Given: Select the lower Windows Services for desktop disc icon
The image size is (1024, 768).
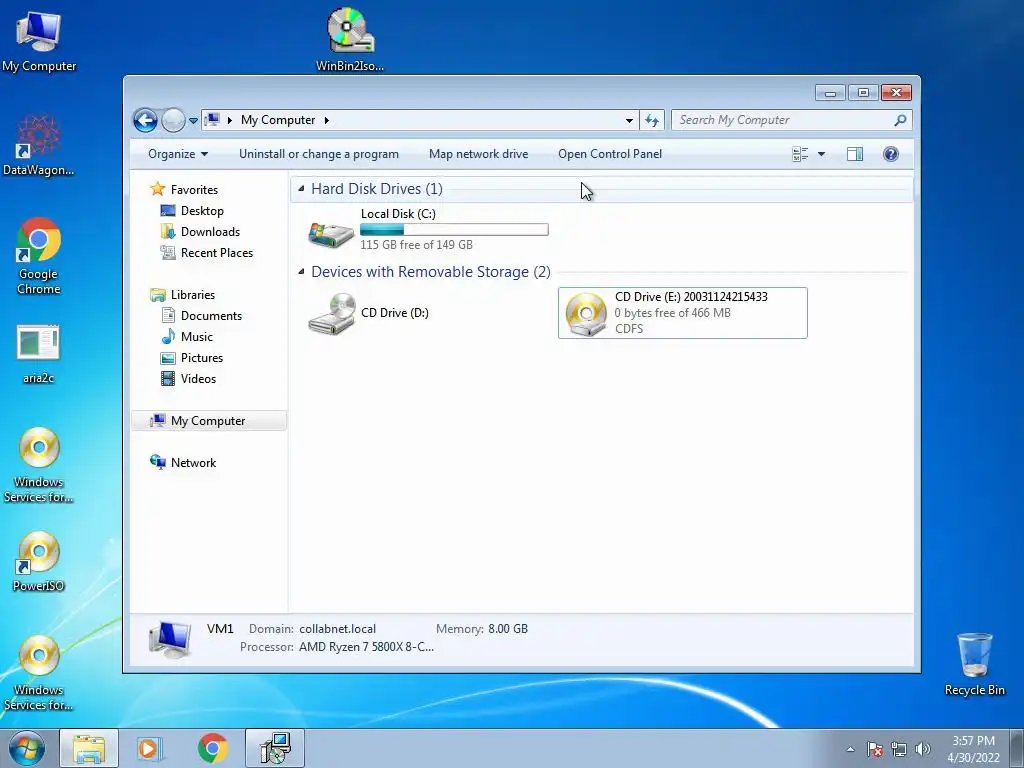Looking at the screenshot, I should (x=39, y=673).
